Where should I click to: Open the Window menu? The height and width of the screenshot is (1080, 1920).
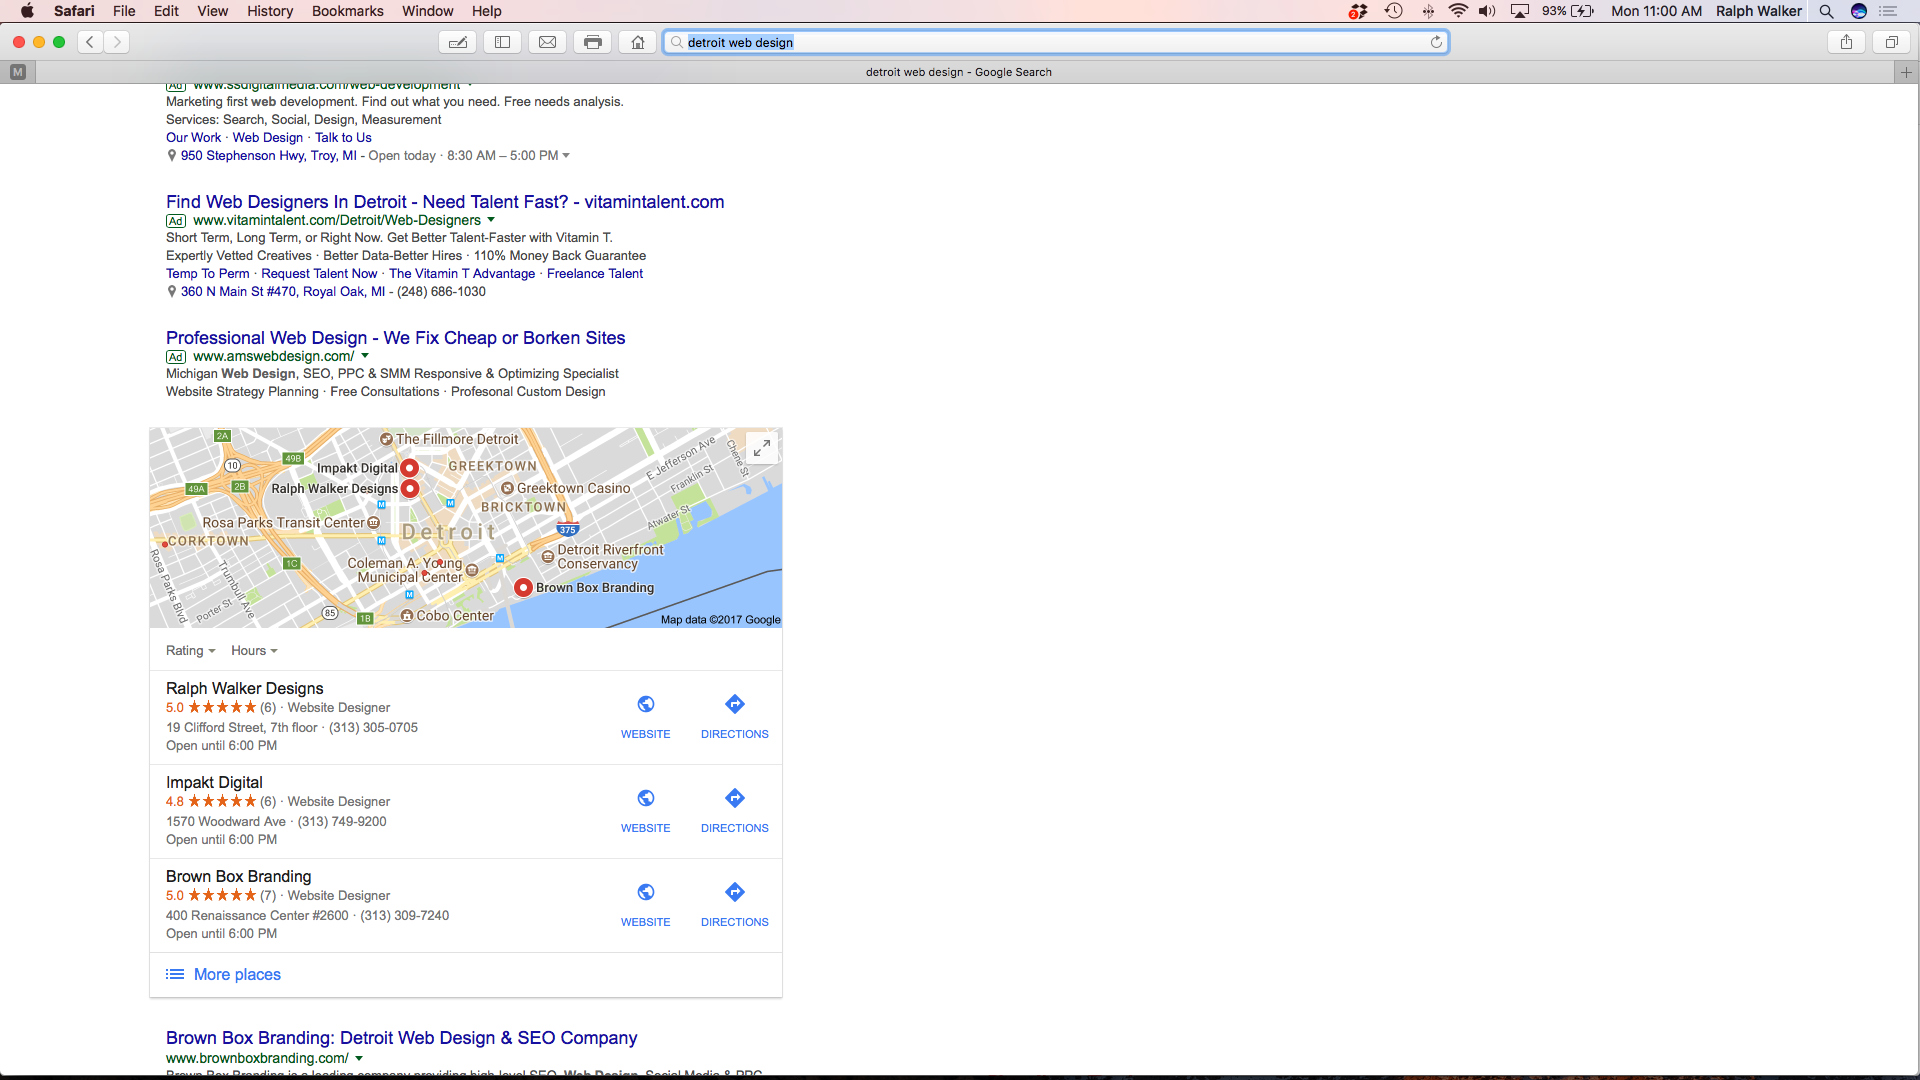click(x=427, y=11)
